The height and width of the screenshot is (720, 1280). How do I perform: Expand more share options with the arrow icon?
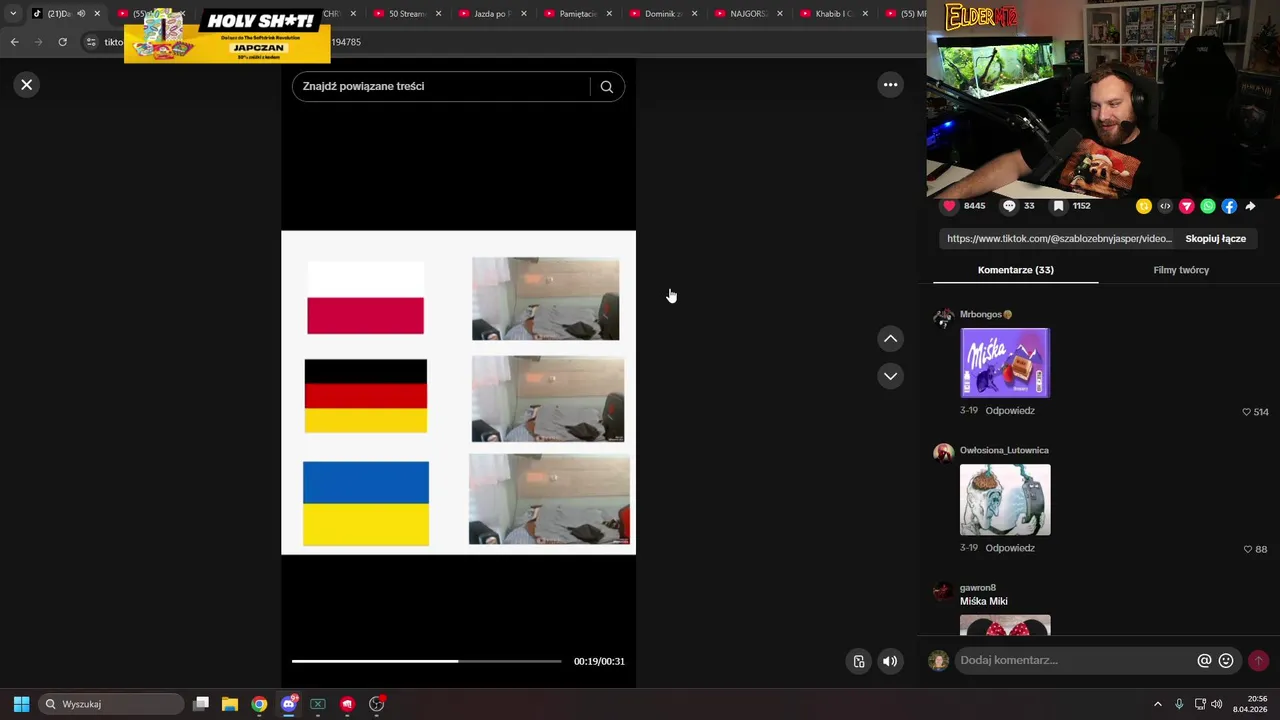[1250, 206]
